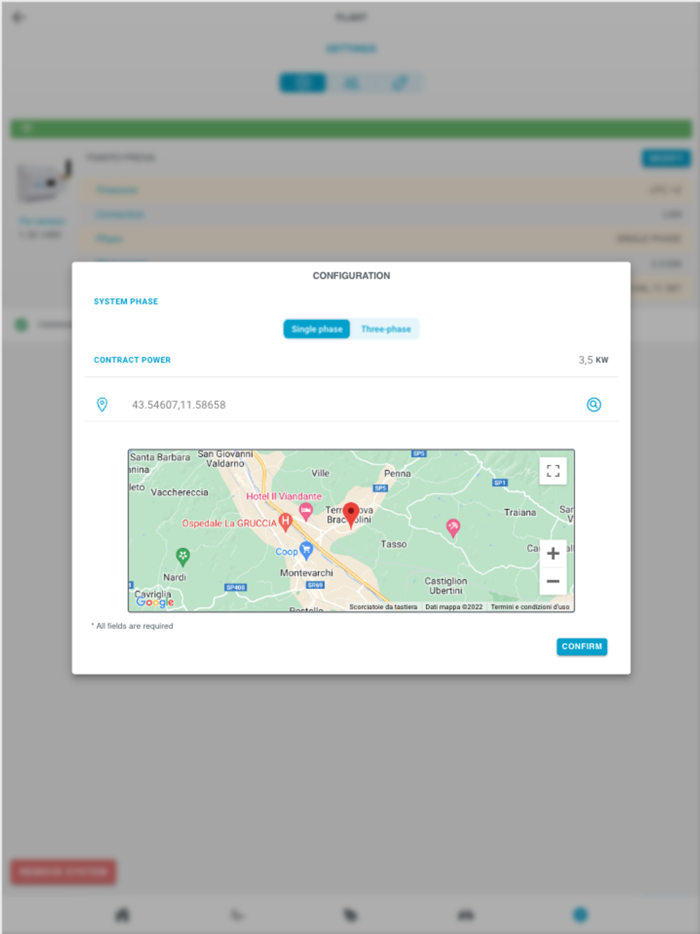The width and height of the screenshot is (700, 934).
Task: Click the fourth icon in the bottom navigation
Action: pos(465,914)
